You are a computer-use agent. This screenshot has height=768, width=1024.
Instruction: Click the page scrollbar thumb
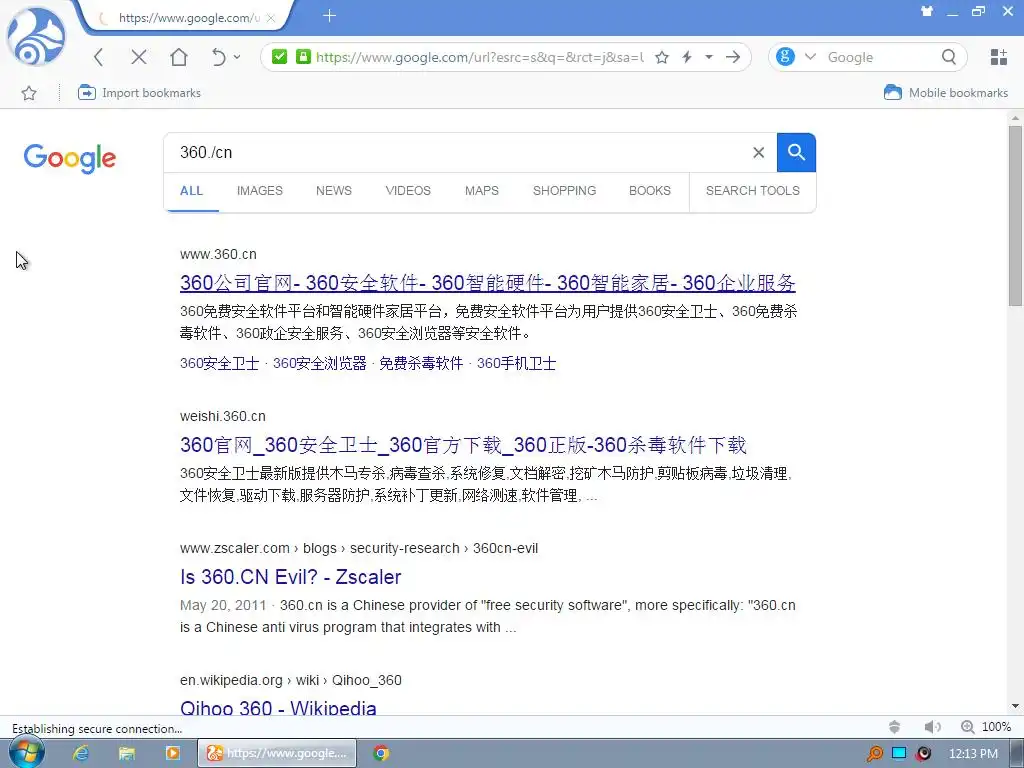[x=1015, y=216]
